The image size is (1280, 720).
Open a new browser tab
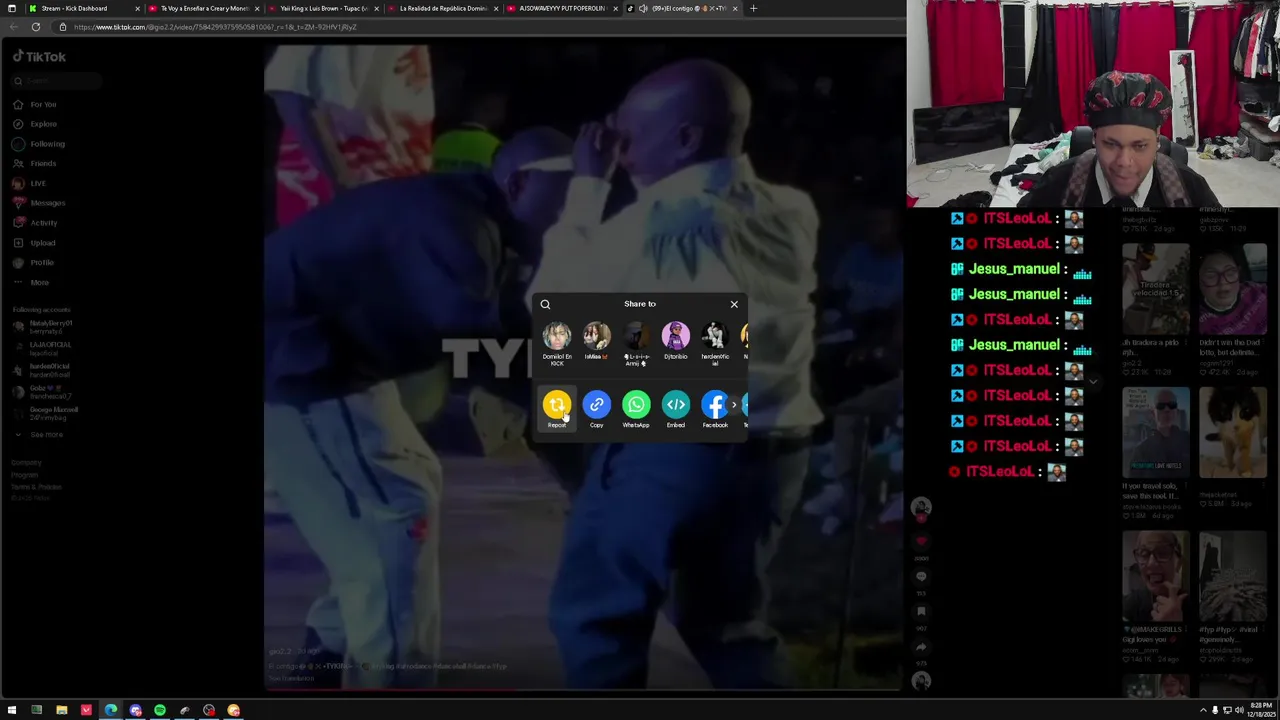(x=753, y=8)
